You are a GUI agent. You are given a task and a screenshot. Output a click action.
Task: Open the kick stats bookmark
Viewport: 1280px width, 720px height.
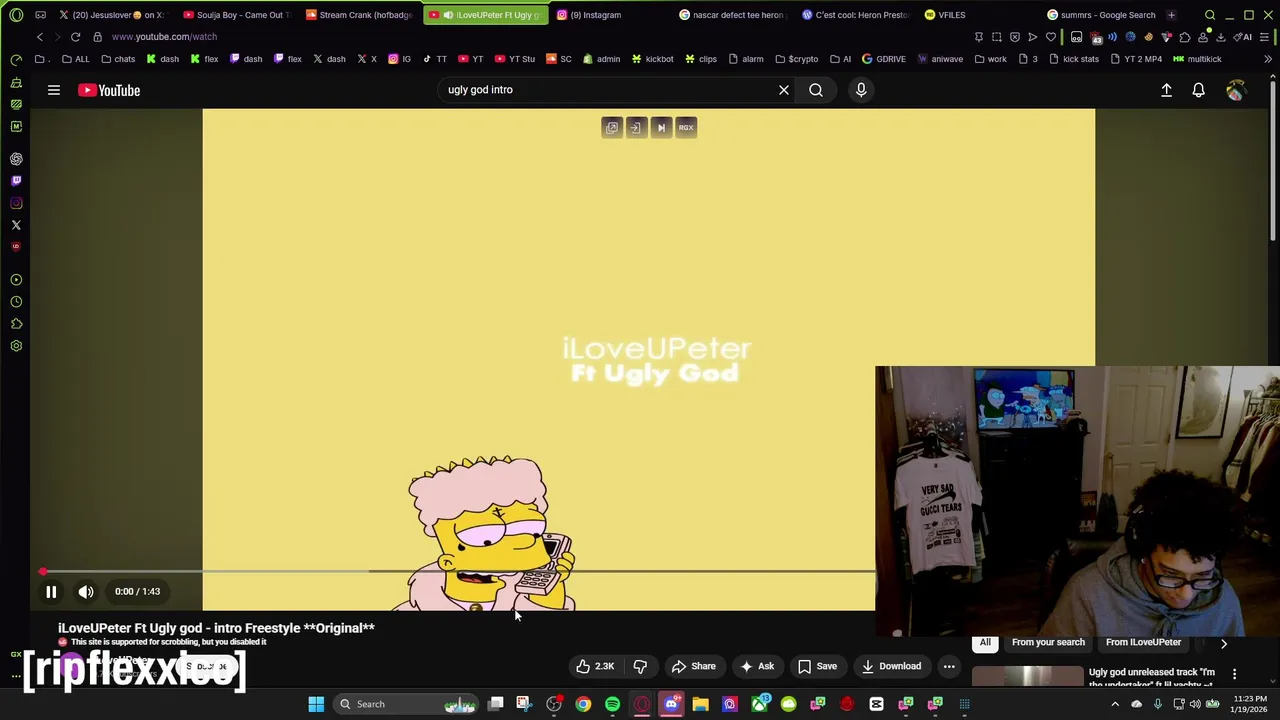point(1073,59)
